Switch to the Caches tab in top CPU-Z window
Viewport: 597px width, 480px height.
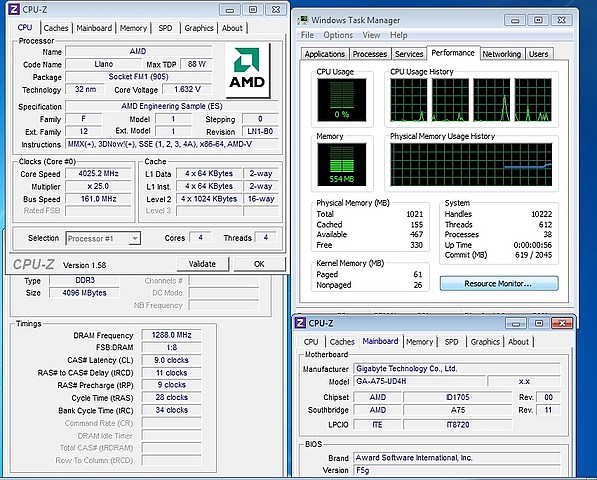point(56,28)
